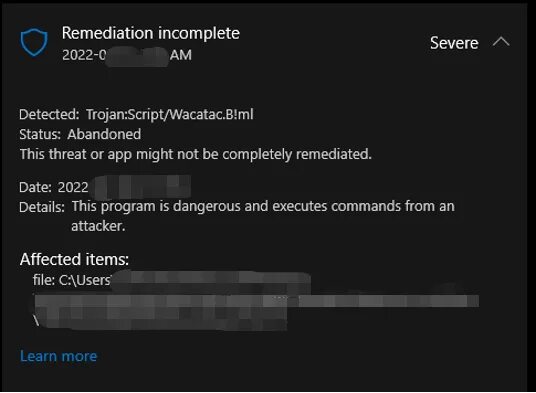Click the Details: label

(42, 207)
